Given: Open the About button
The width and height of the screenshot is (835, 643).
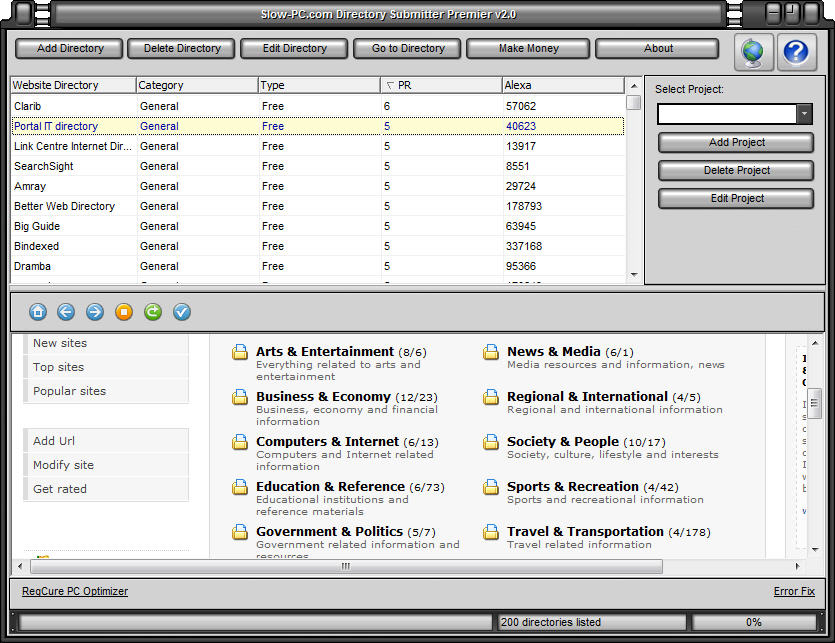Looking at the screenshot, I should coord(657,48).
